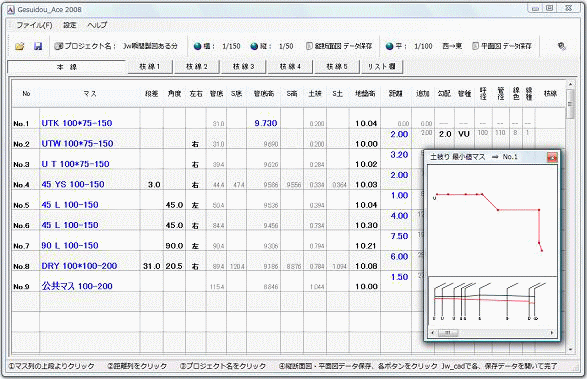Click the 90.0 angle value in row No.7
587x379 pixels.
[174, 246]
